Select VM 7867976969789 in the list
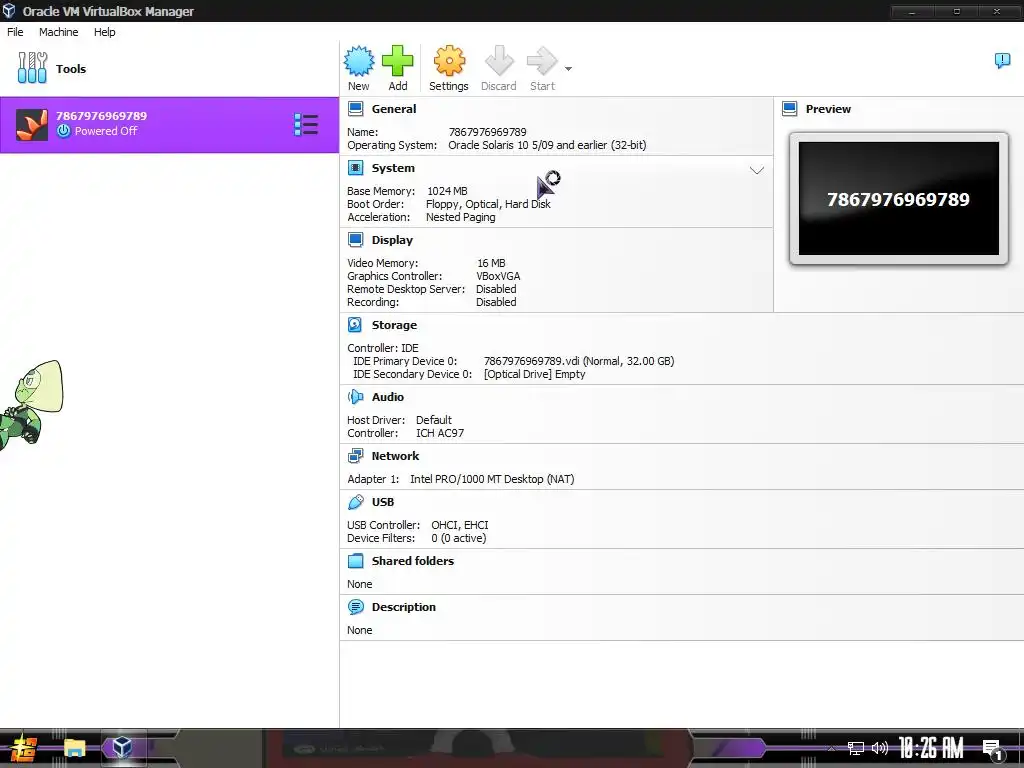The width and height of the screenshot is (1024, 768). point(169,125)
